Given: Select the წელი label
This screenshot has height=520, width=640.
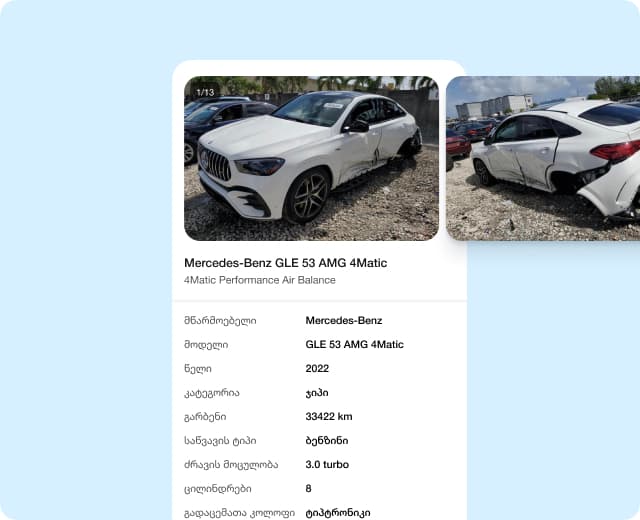Looking at the screenshot, I should 198,369.
